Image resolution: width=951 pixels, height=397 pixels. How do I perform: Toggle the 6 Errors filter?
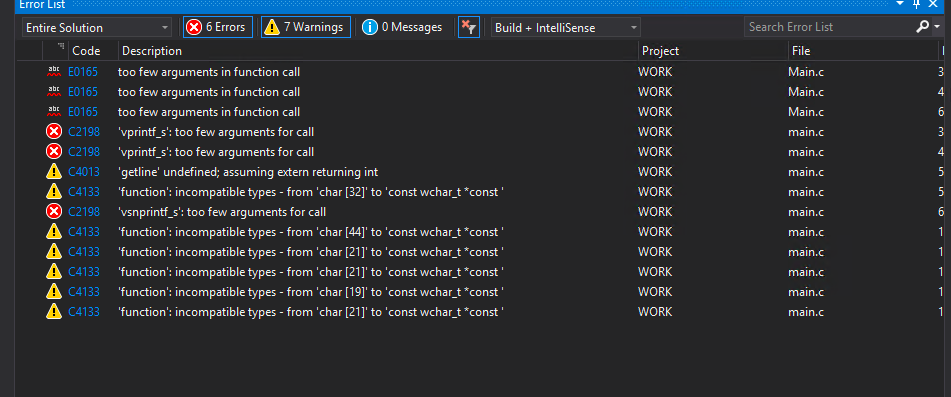click(x=218, y=27)
